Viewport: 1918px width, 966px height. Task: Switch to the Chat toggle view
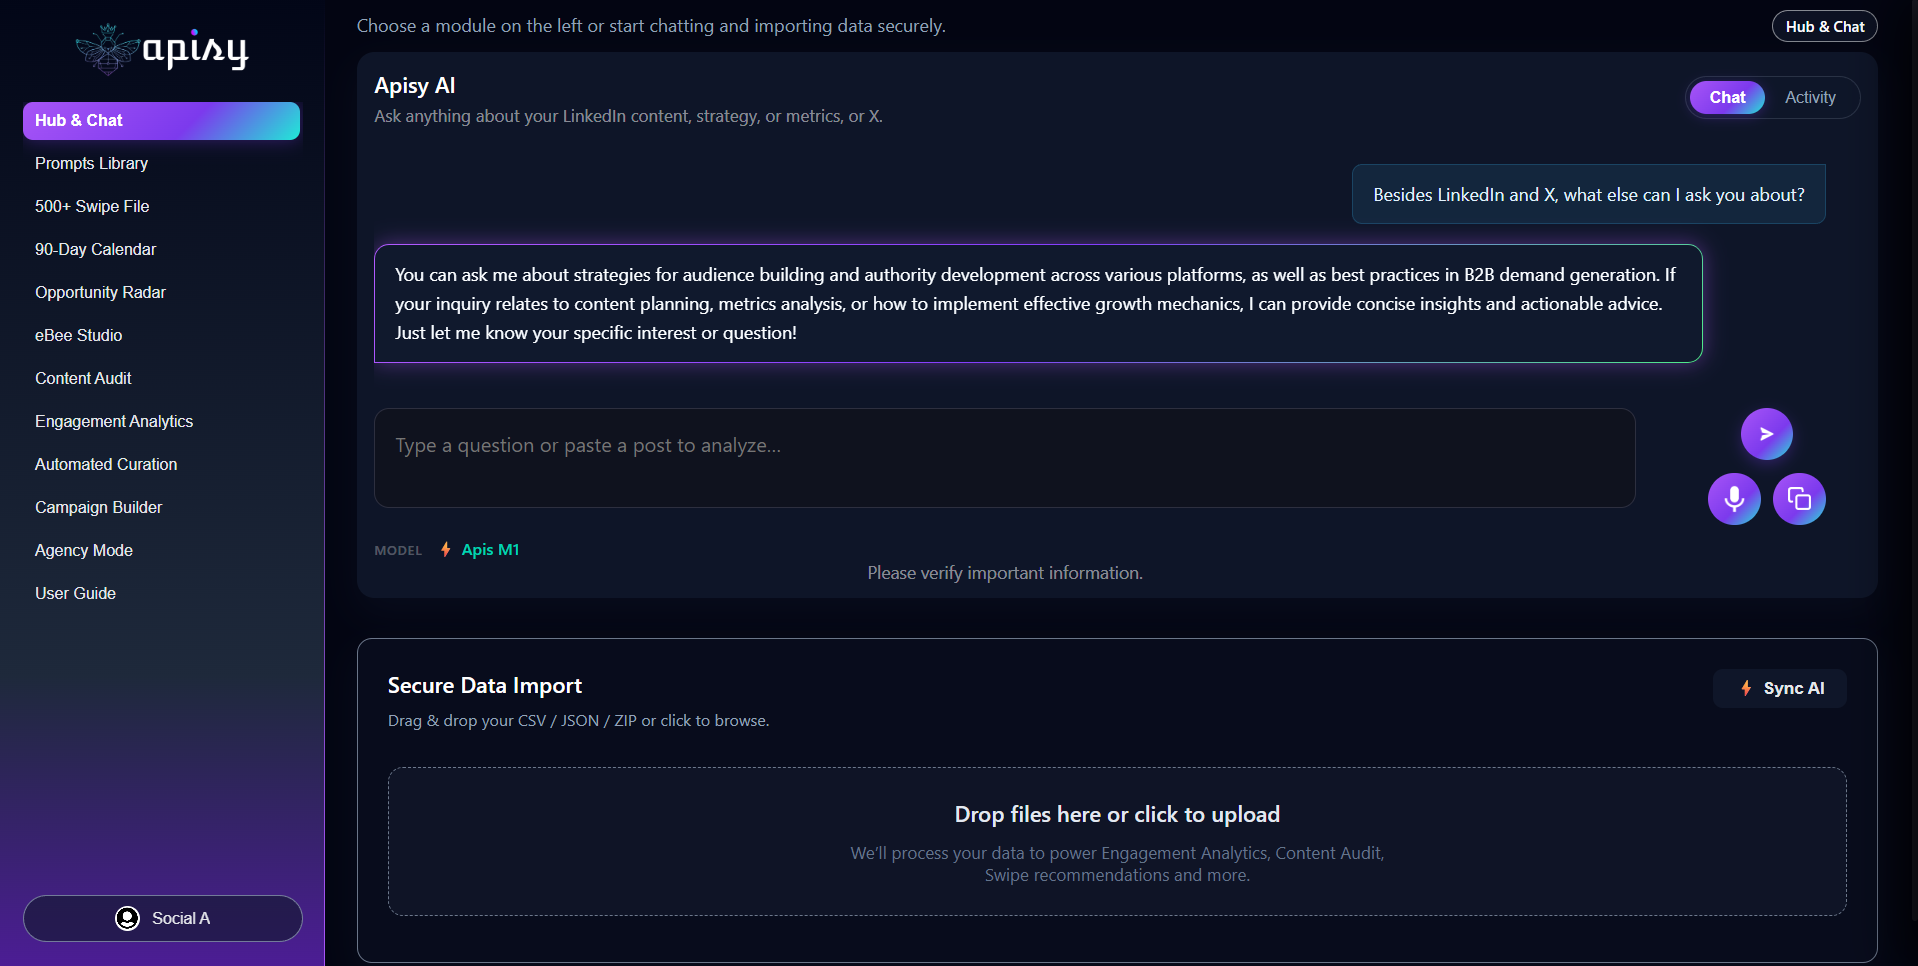pyautogui.click(x=1727, y=97)
